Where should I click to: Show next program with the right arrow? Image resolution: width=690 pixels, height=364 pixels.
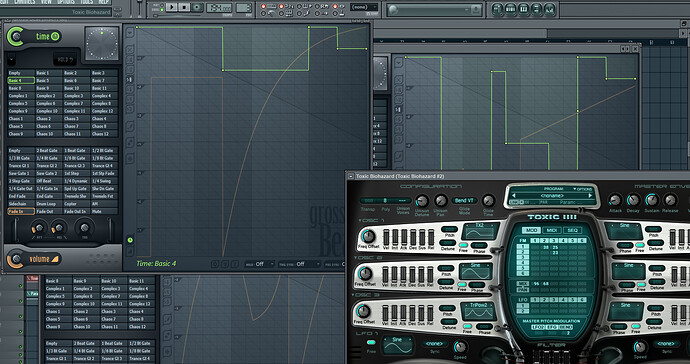tap(591, 195)
